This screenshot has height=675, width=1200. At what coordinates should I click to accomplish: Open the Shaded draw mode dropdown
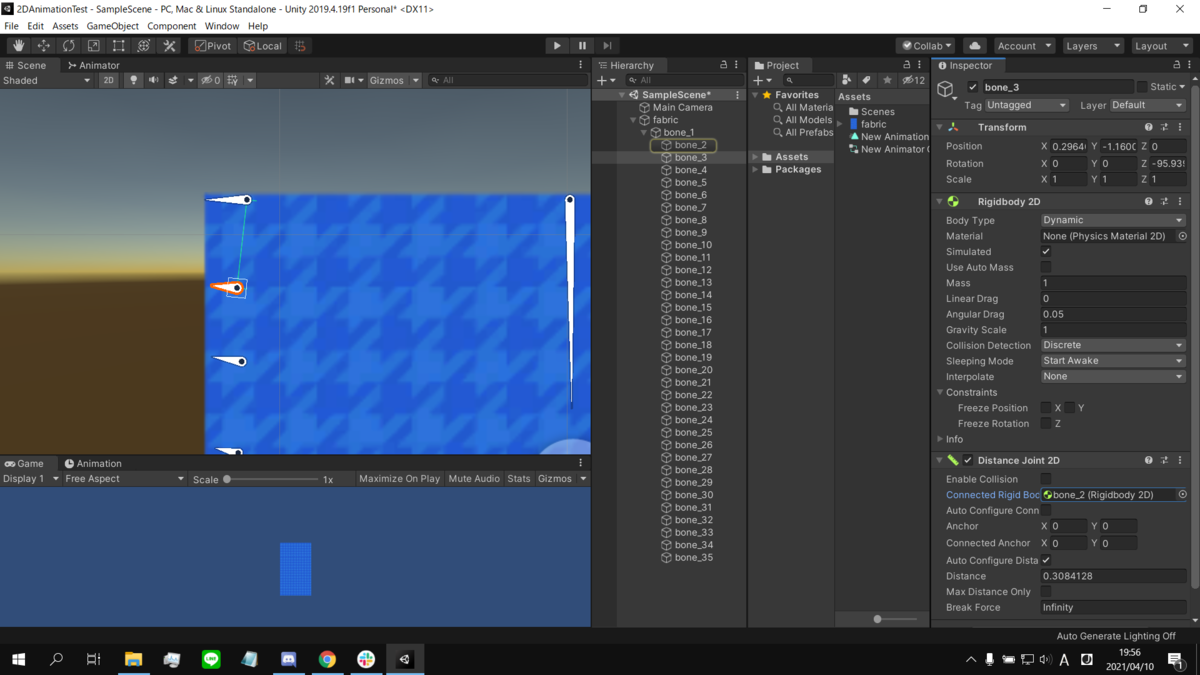(x=46, y=80)
